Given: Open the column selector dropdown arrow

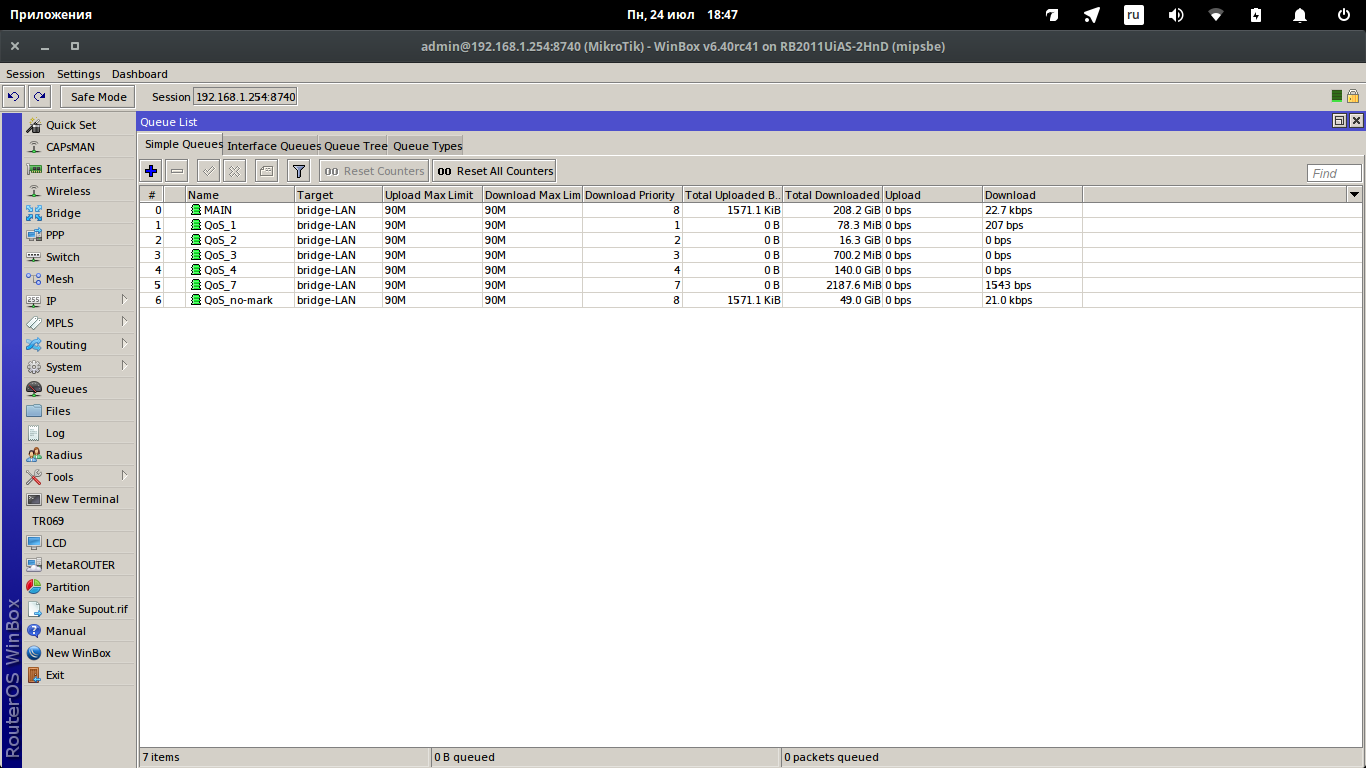Looking at the screenshot, I should pos(1355,194).
